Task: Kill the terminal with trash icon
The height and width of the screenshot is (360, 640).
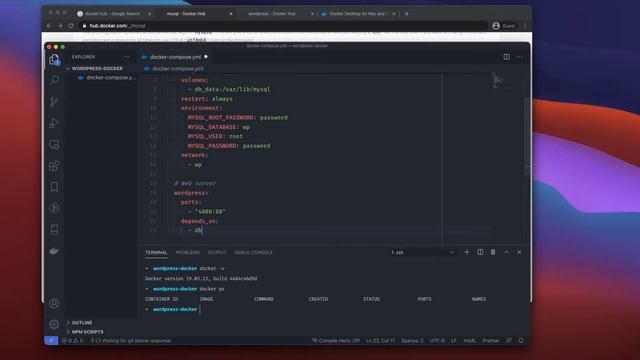Action: [493, 252]
